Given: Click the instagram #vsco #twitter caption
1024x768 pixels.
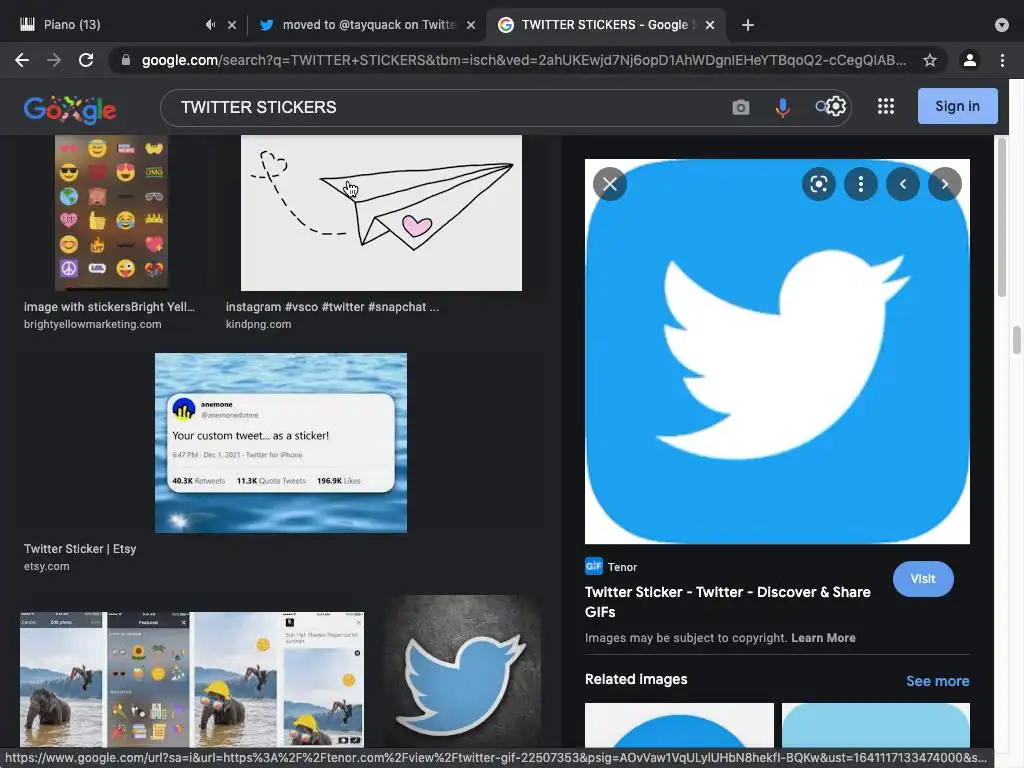Looking at the screenshot, I should pyautogui.click(x=332, y=306).
